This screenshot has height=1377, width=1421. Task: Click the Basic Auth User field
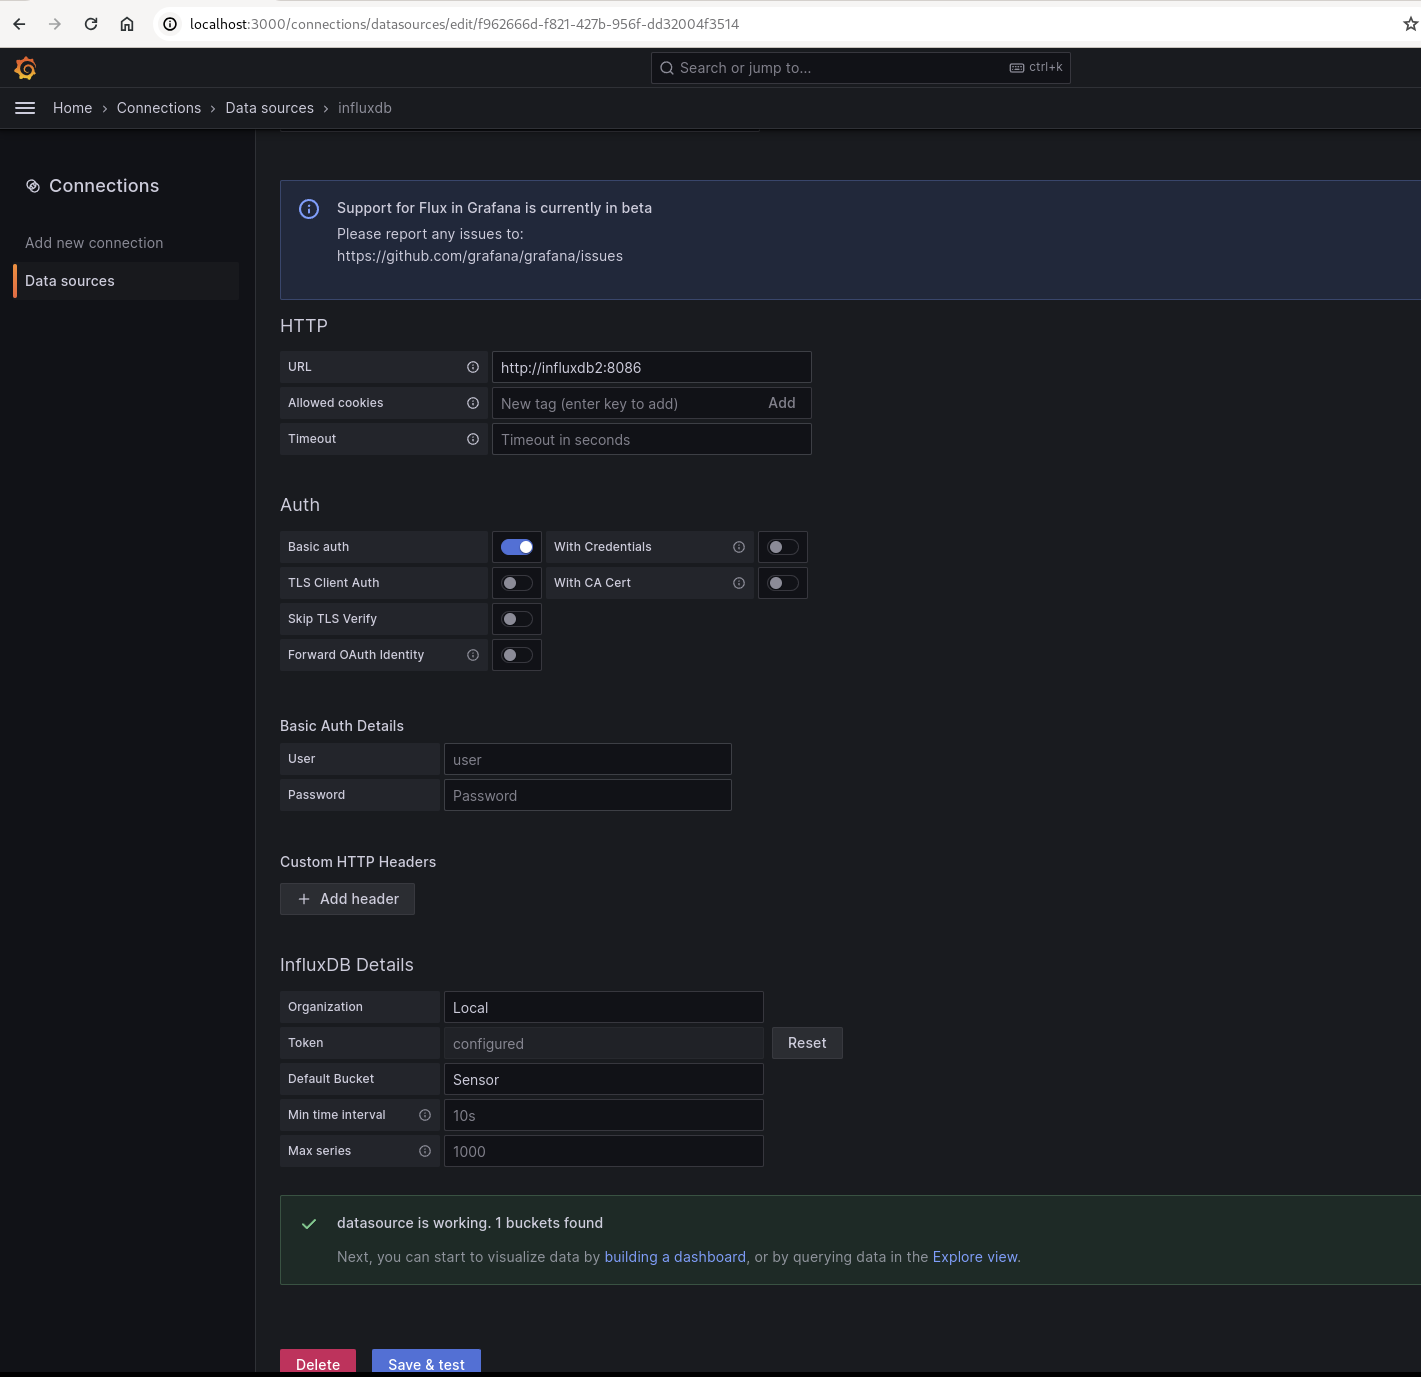tap(588, 759)
